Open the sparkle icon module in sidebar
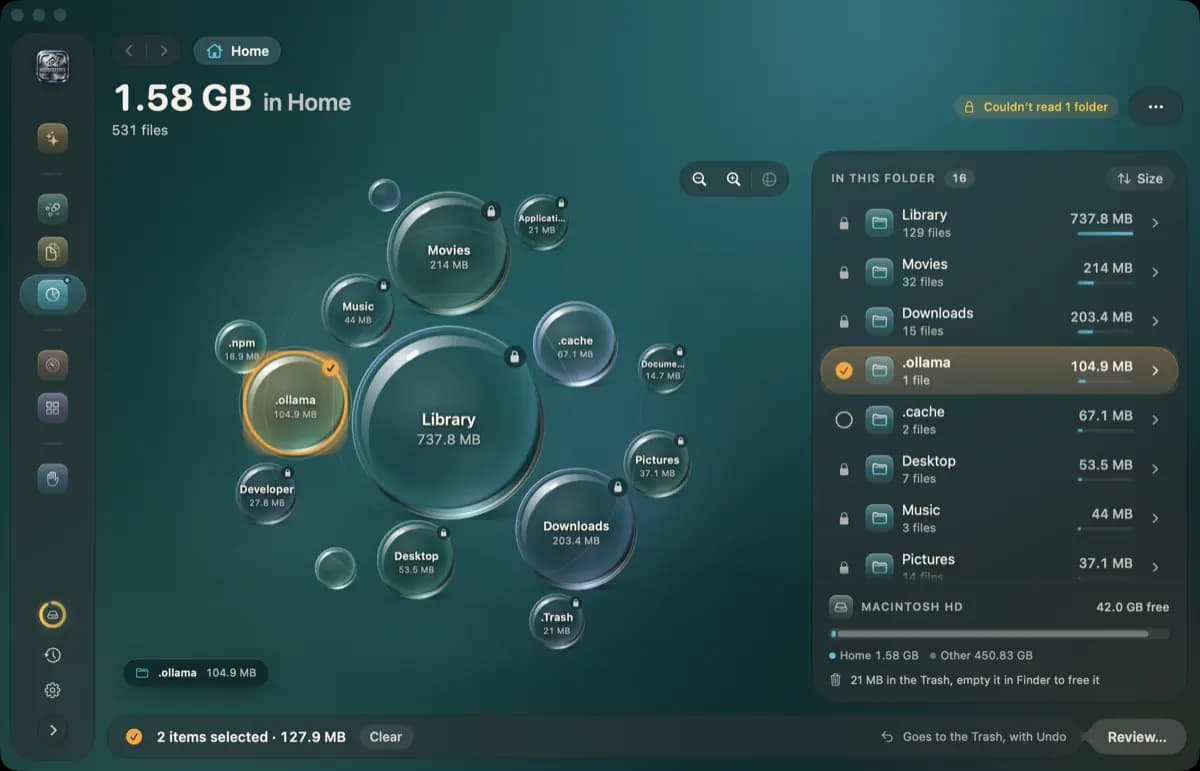Screen dimensions: 1200x771 tap(53, 139)
